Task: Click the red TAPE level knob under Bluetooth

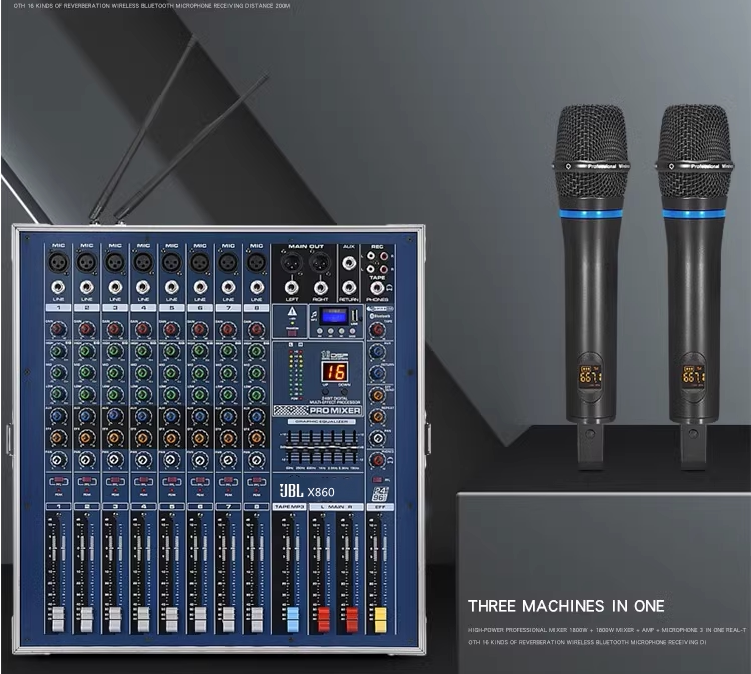Action: coord(377,330)
